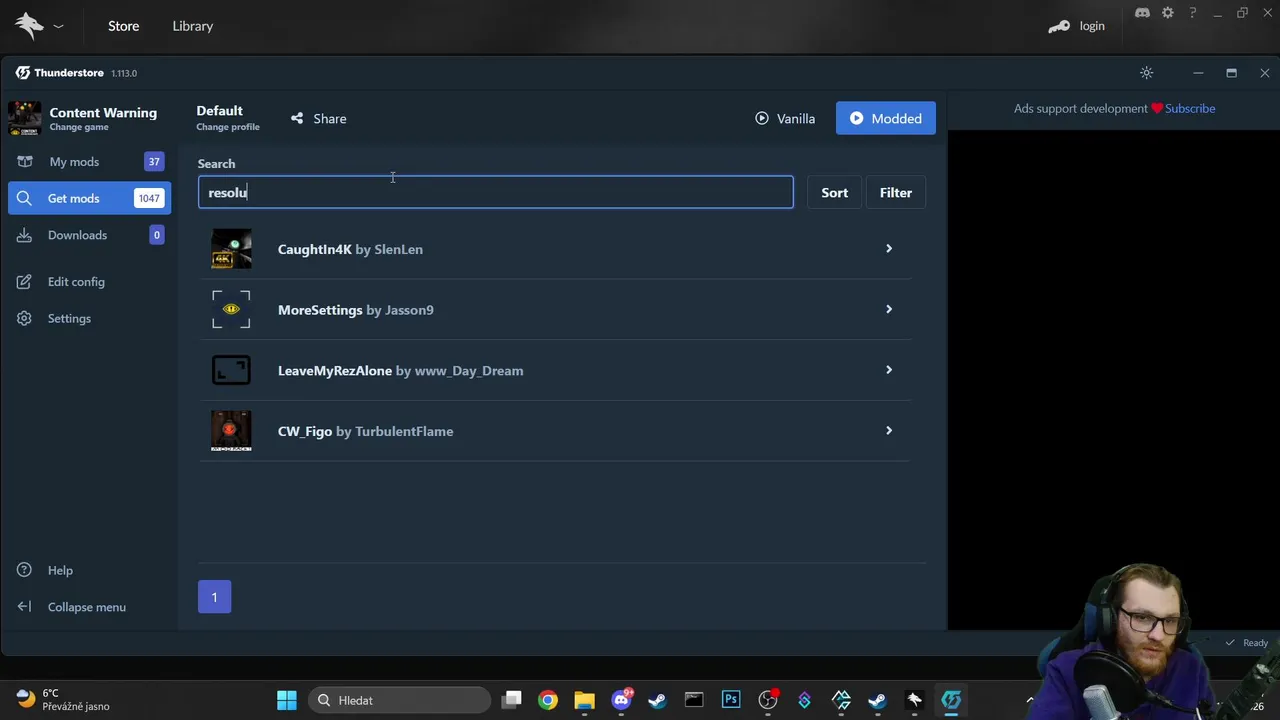Click the MoreSettings eye icon thumbnail
The width and height of the screenshot is (1280, 720).
click(x=231, y=310)
